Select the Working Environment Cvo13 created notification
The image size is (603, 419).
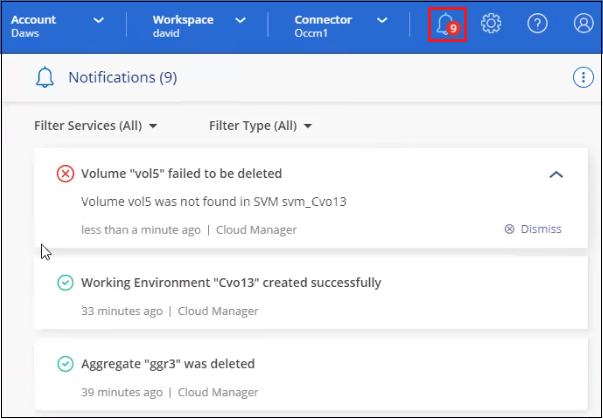point(230,283)
